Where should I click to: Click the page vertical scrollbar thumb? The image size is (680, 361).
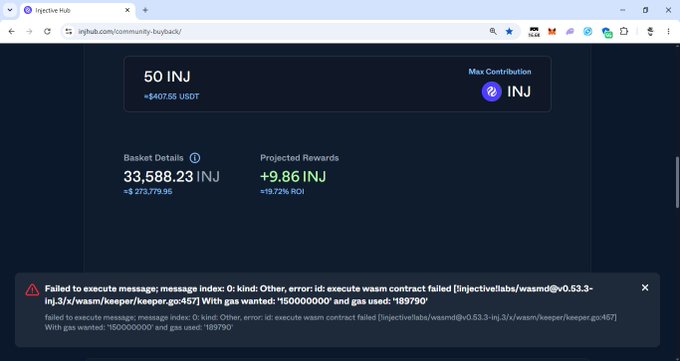(x=677, y=182)
